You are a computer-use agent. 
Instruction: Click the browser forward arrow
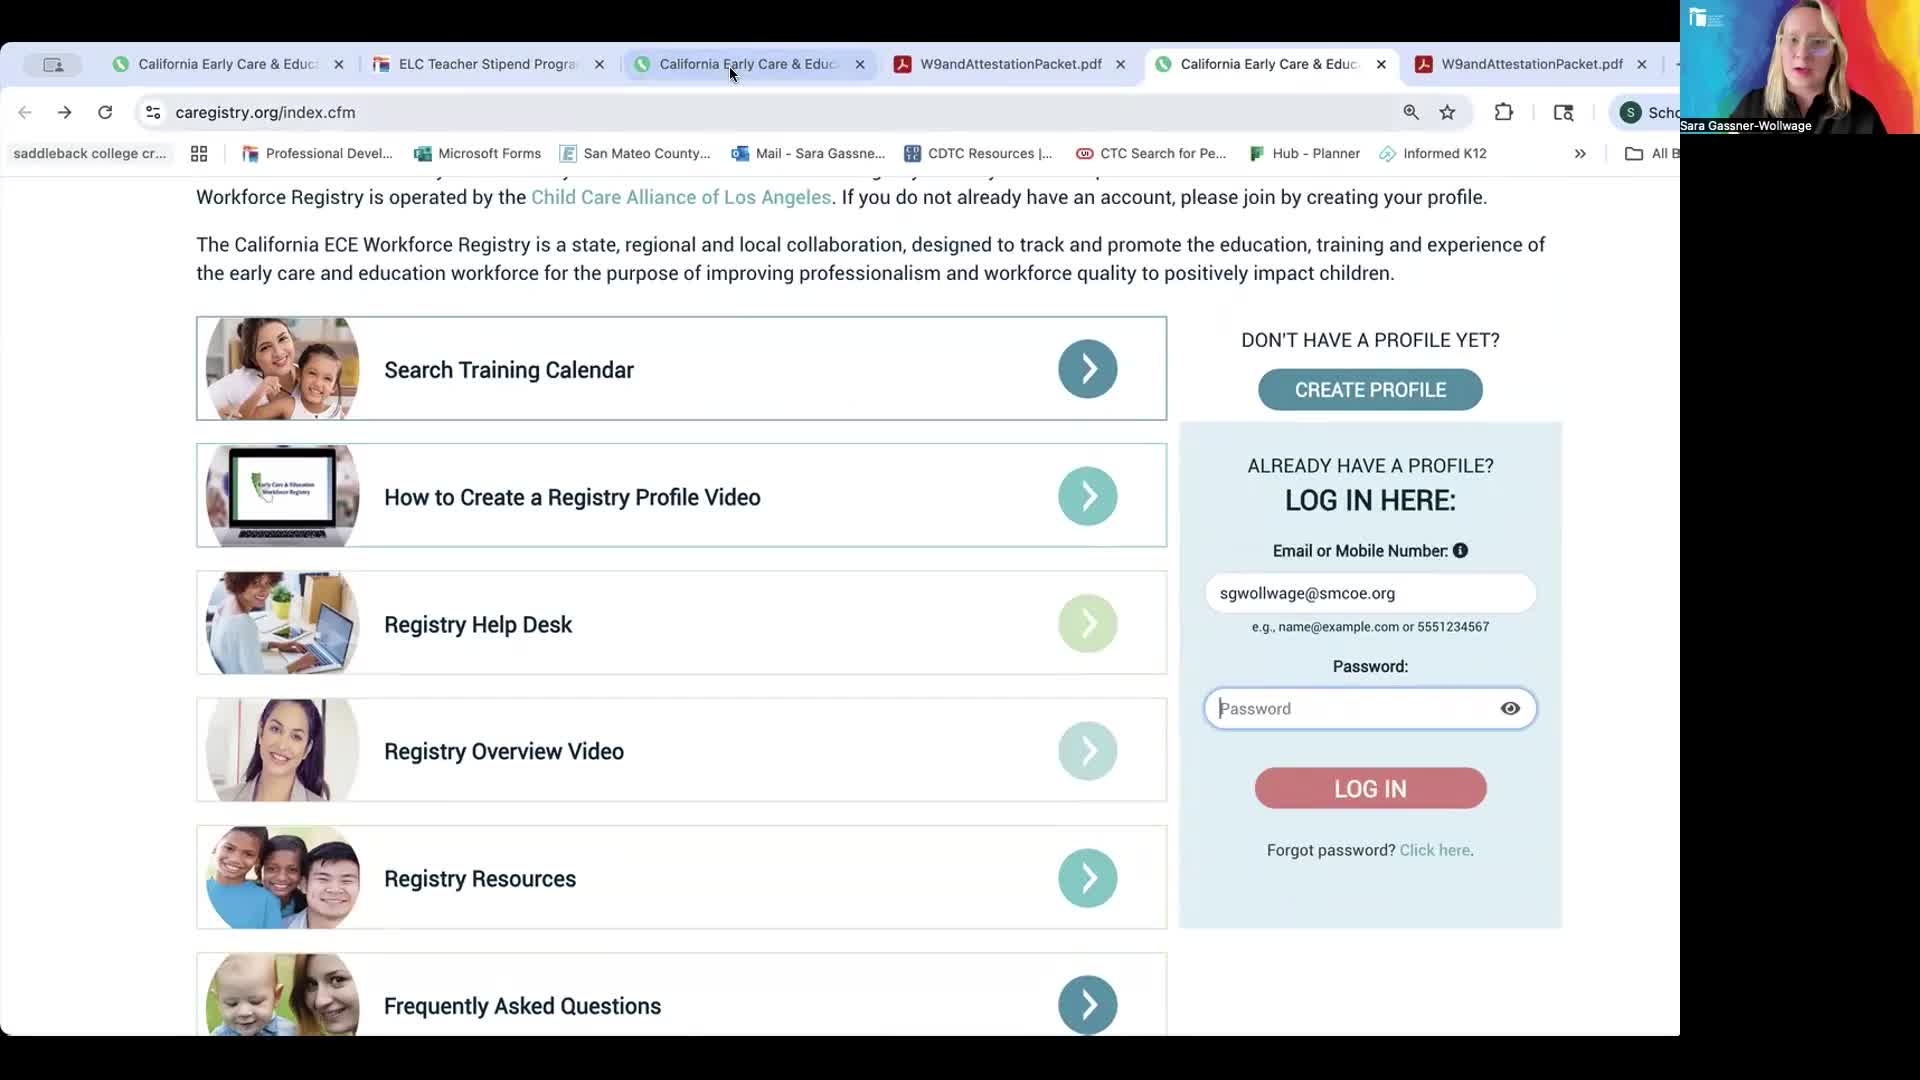click(65, 112)
